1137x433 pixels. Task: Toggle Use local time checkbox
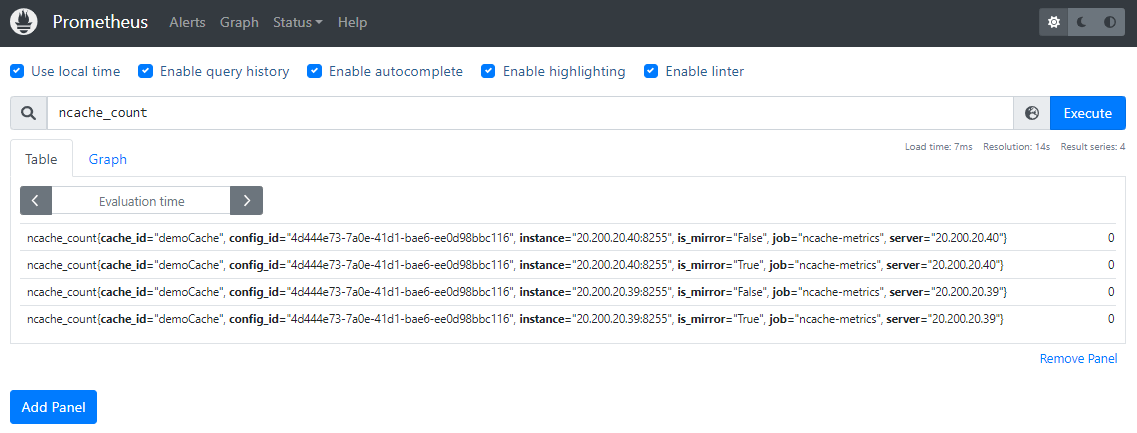pyautogui.click(x=17, y=71)
